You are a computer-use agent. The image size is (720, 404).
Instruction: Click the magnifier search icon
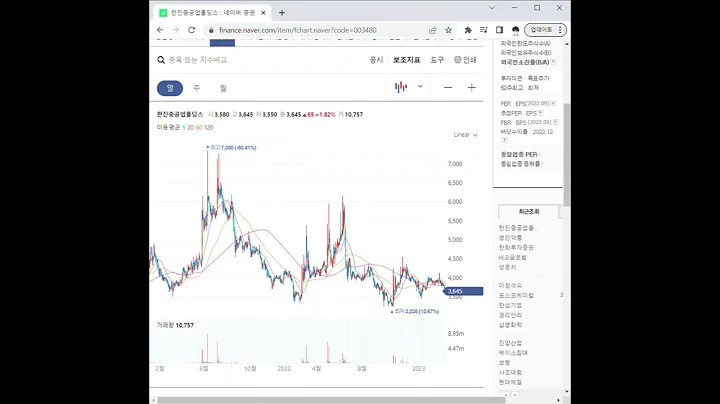(161, 60)
